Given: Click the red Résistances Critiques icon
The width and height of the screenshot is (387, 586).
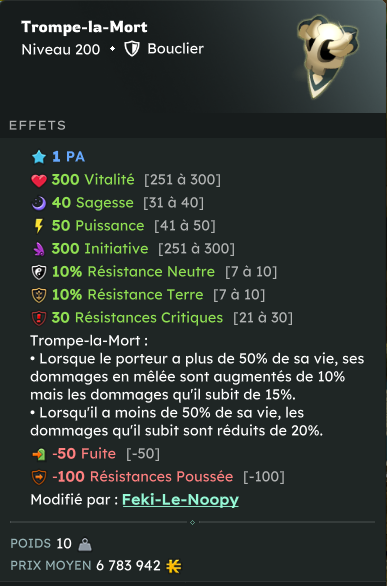Looking at the screenshot, I should tap(39, 318).
